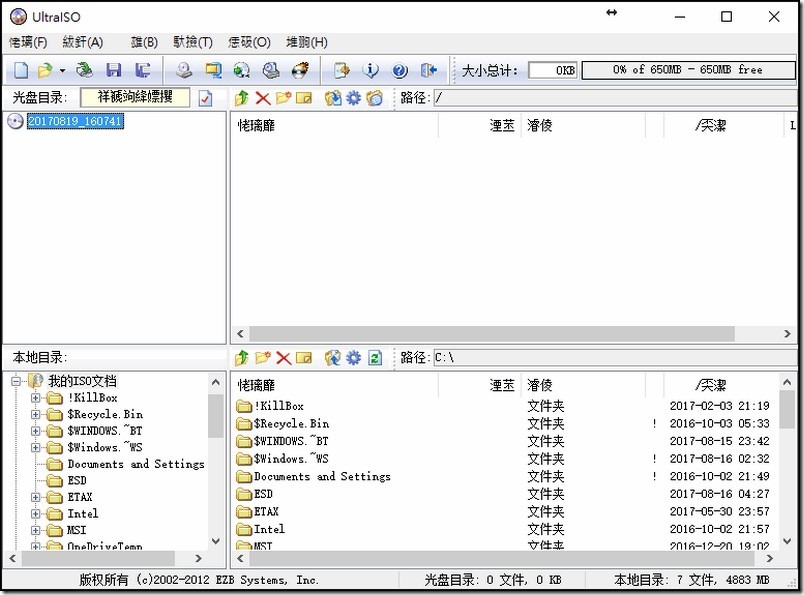Click the Compress ISO disc-drive icon

coord(271,70)
